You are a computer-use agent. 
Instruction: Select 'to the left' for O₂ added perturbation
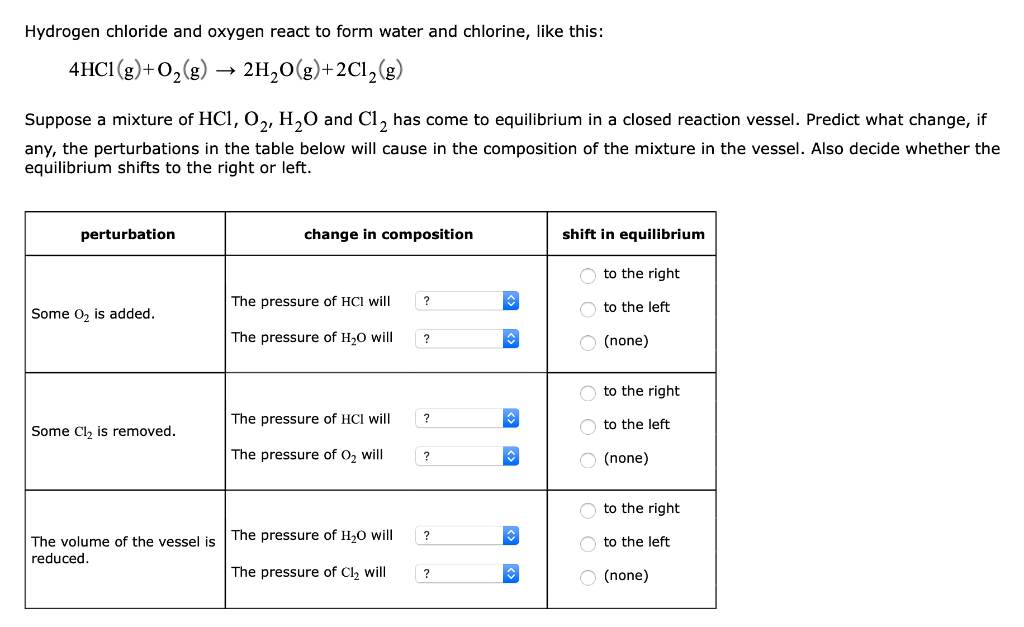point(587,309)
